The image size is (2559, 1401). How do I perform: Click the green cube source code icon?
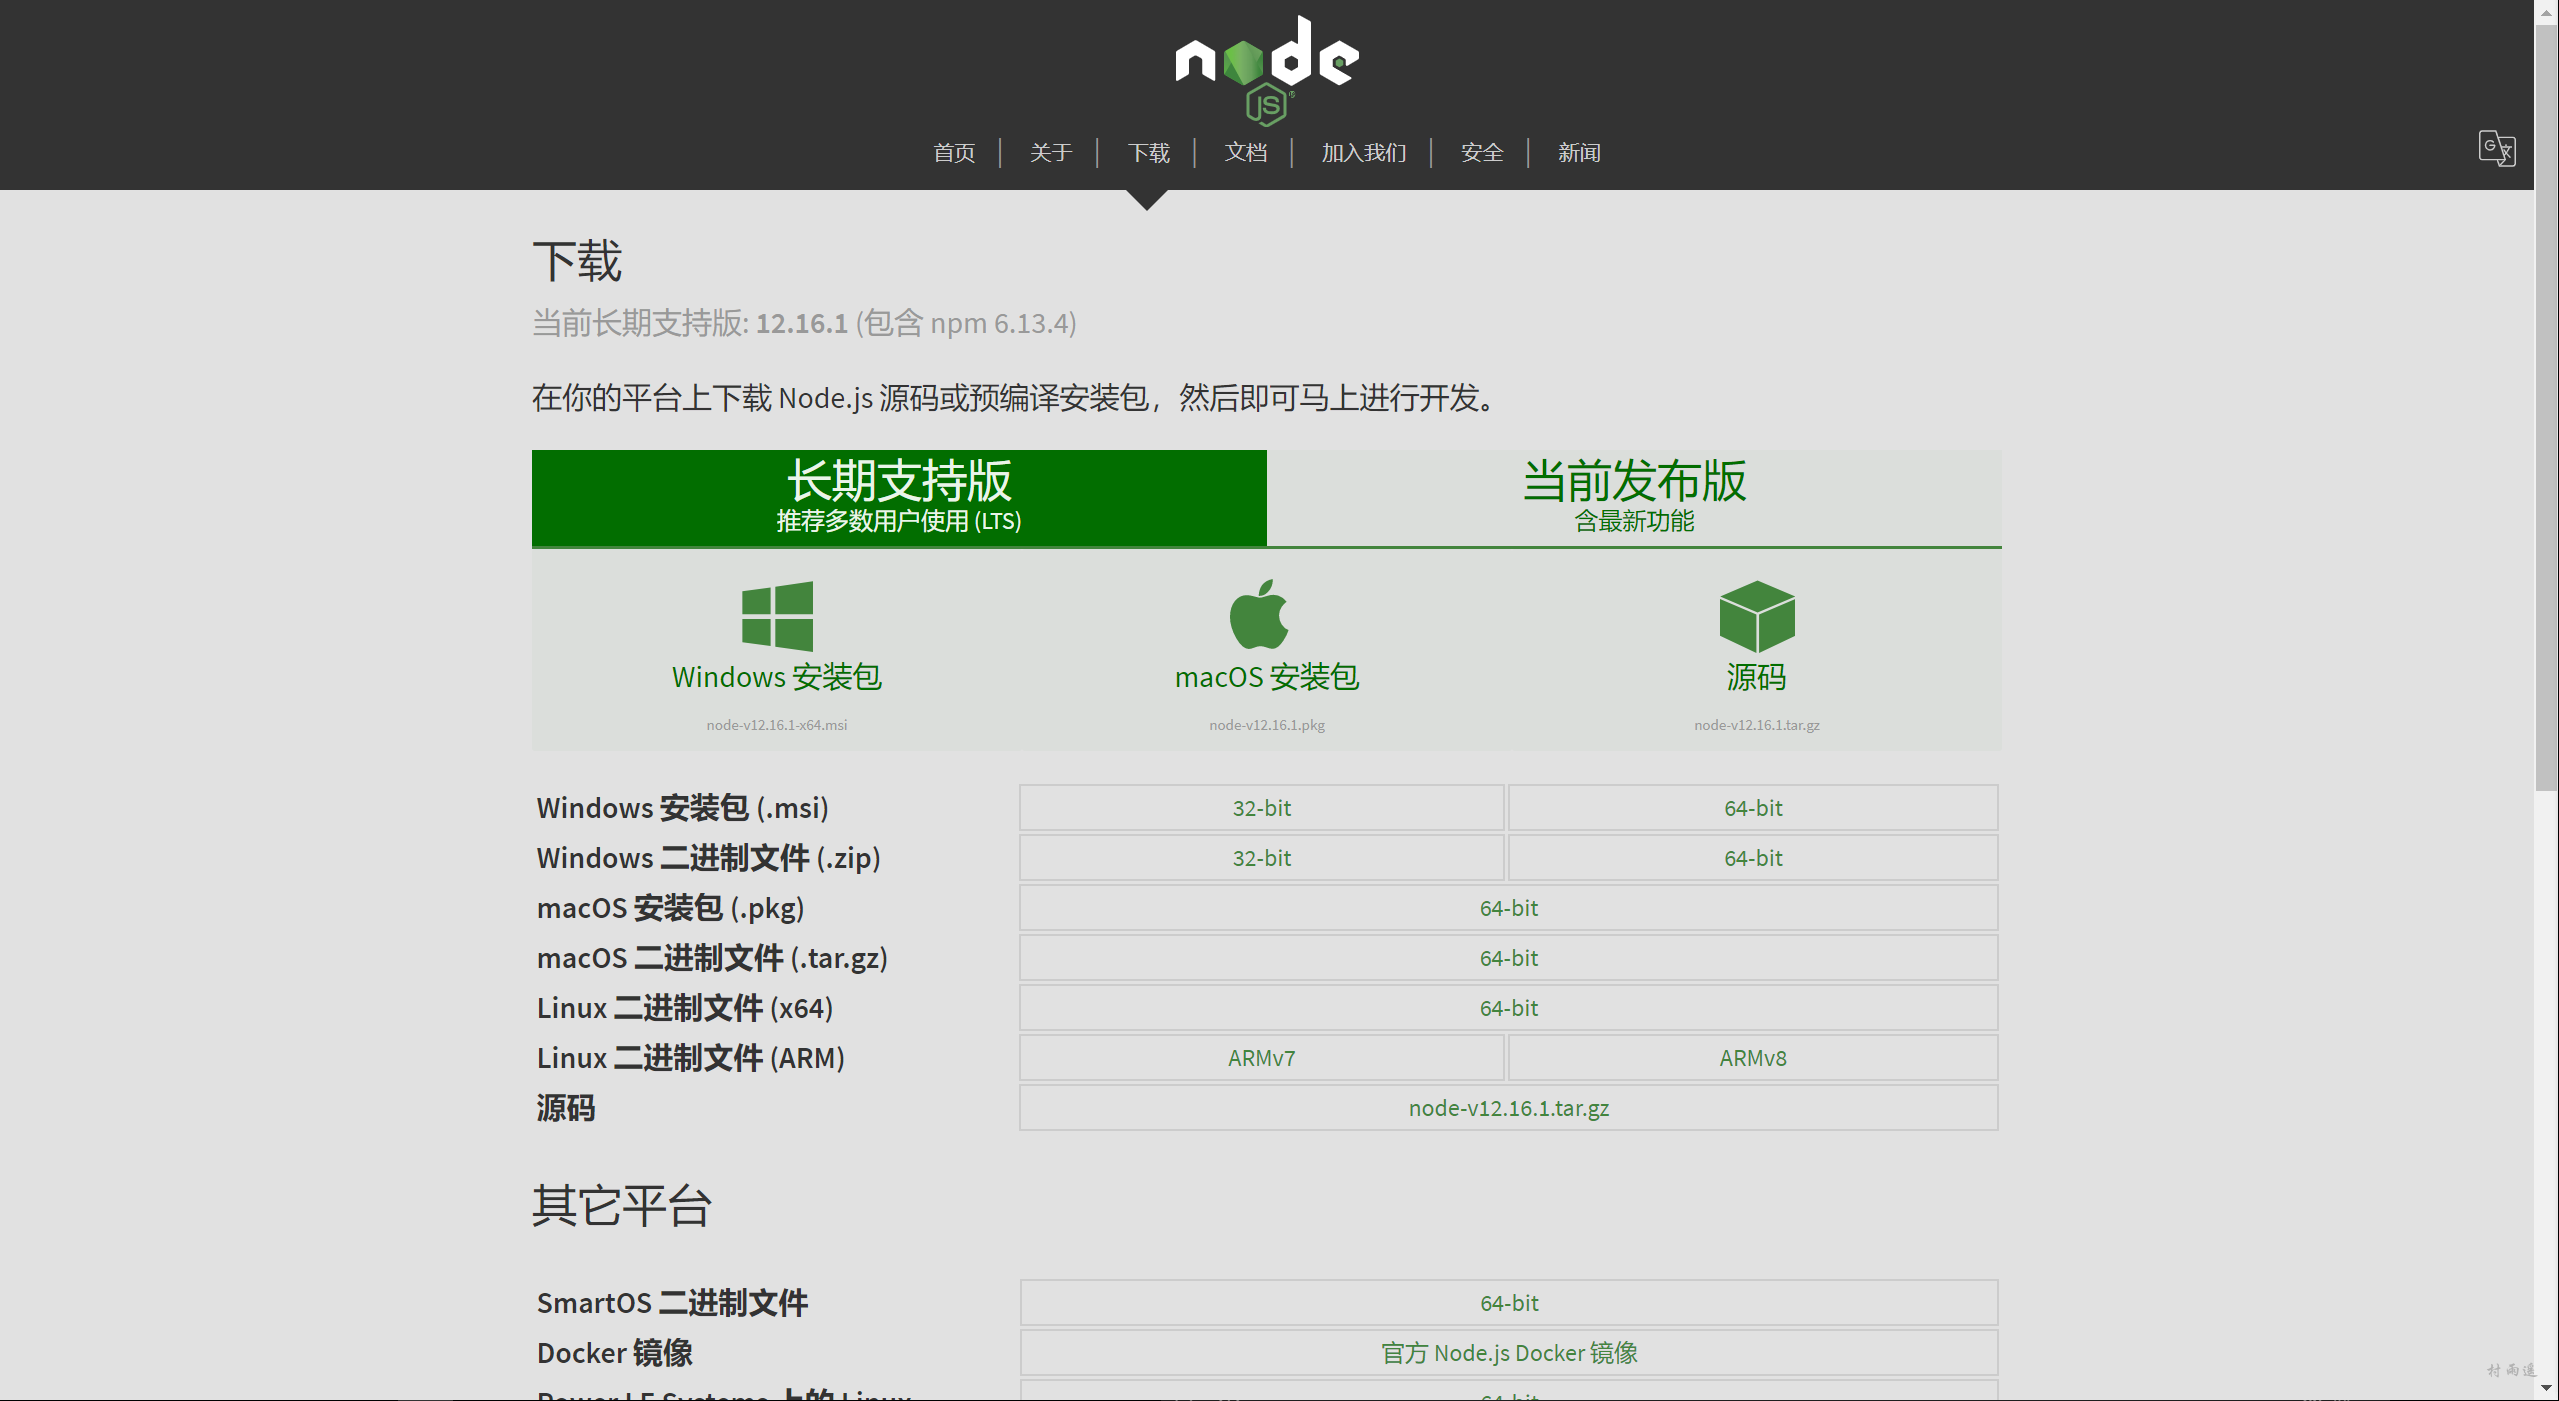[x=1756, y=616]
